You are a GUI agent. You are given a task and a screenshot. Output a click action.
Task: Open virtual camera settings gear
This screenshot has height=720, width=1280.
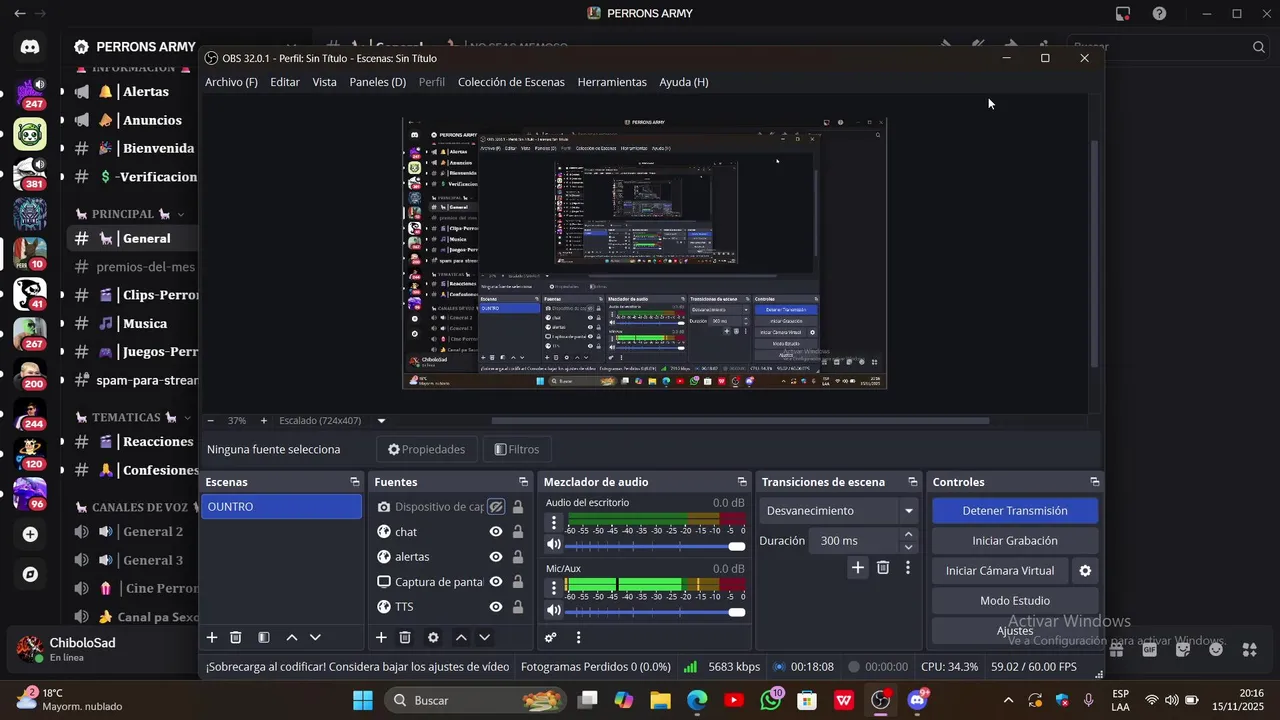(x=1085, y=571)
